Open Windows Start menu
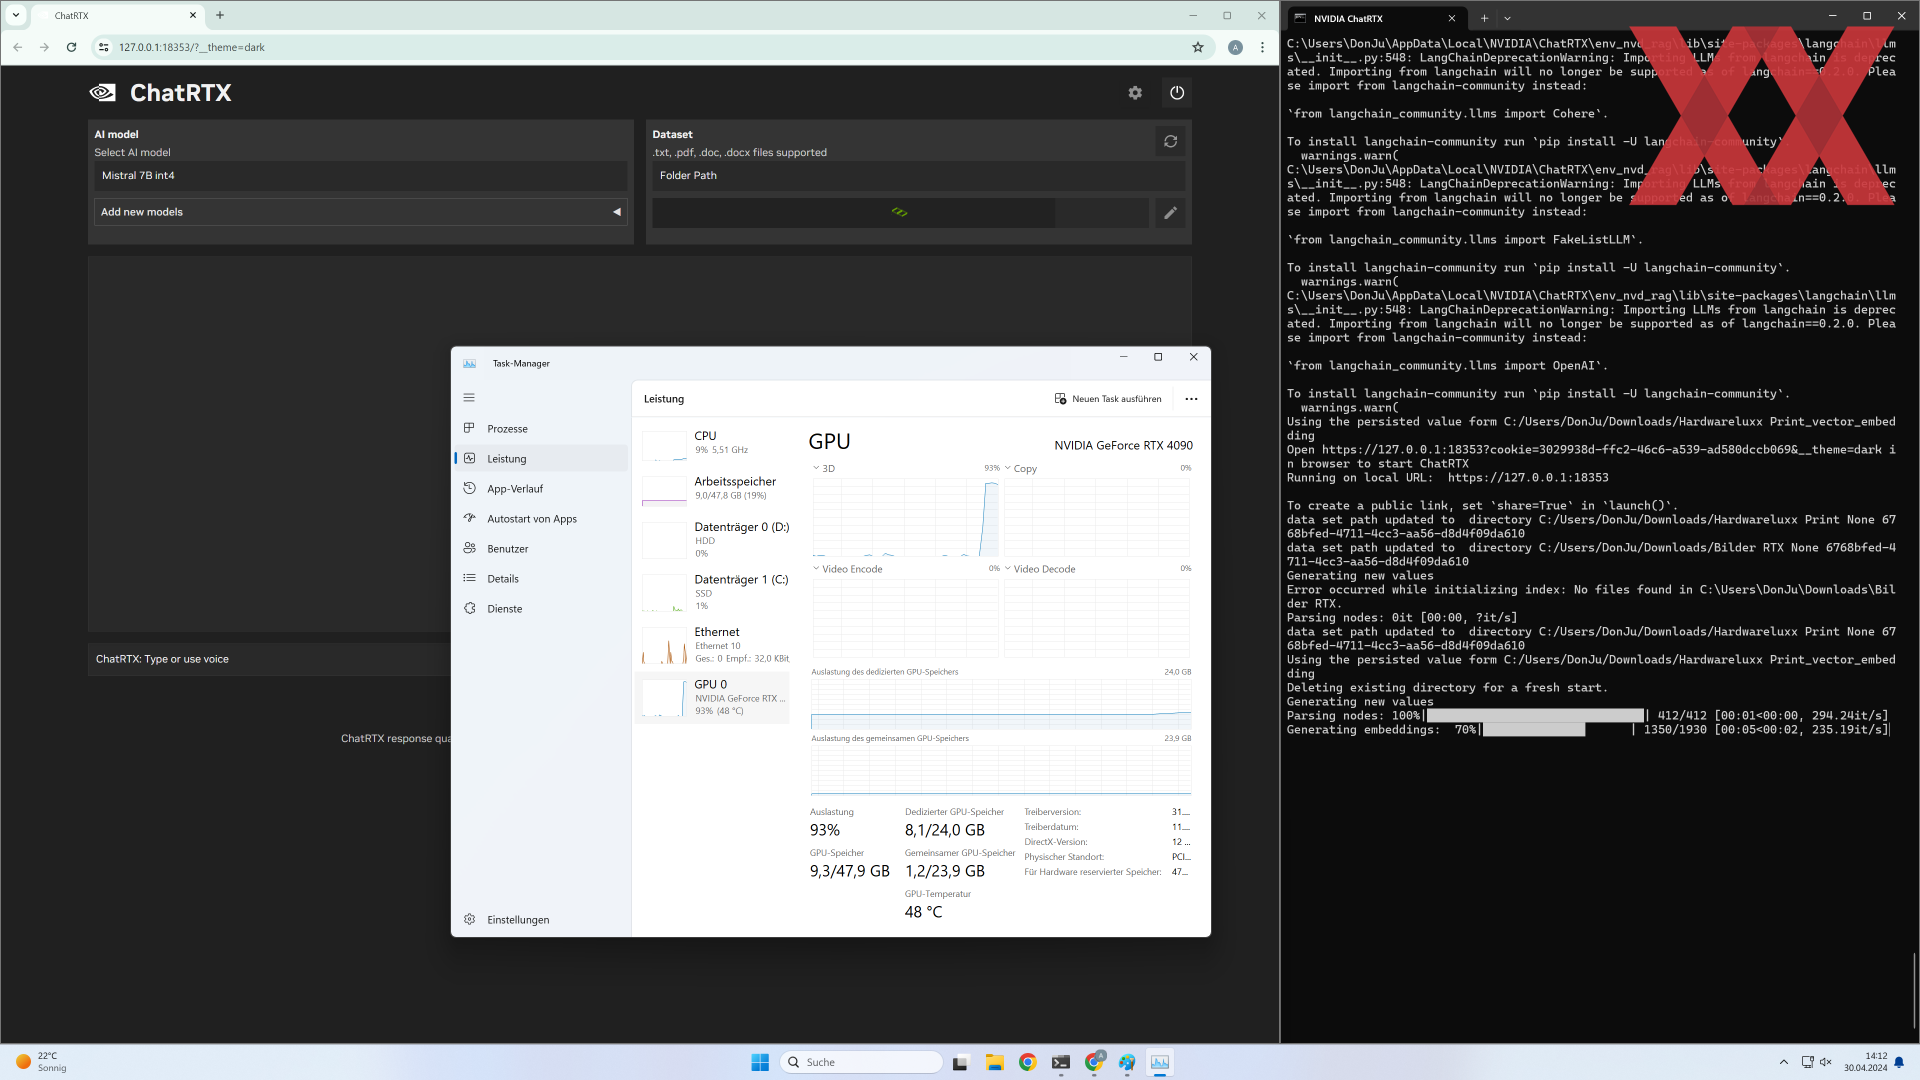Screen dimensions: 1920x1080 click(760, 1062)
